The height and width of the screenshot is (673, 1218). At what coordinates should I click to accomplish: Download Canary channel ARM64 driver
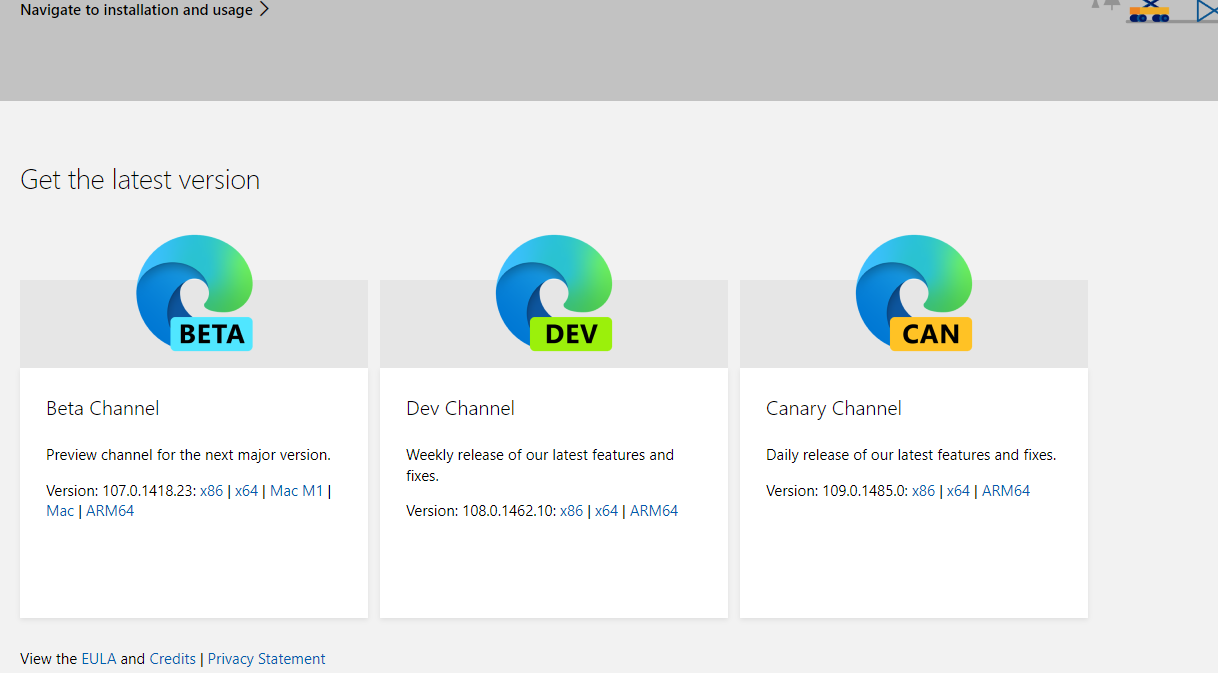click(1006, 491)
